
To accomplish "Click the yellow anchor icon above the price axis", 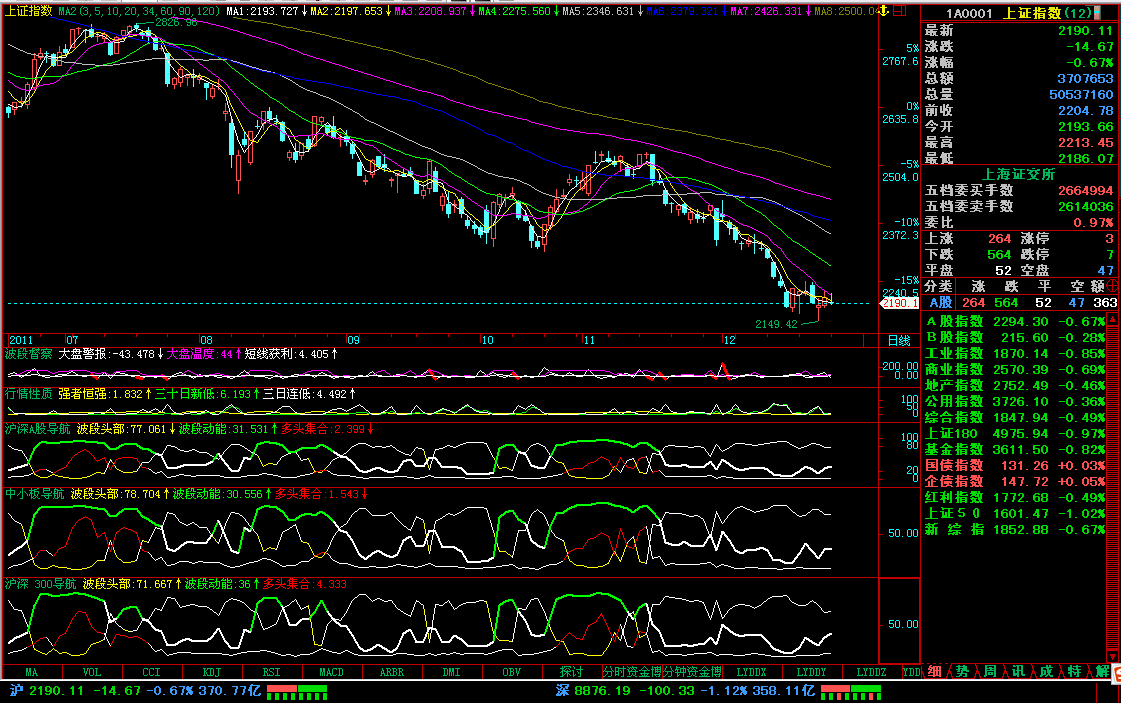I will (x=884, y=10).
